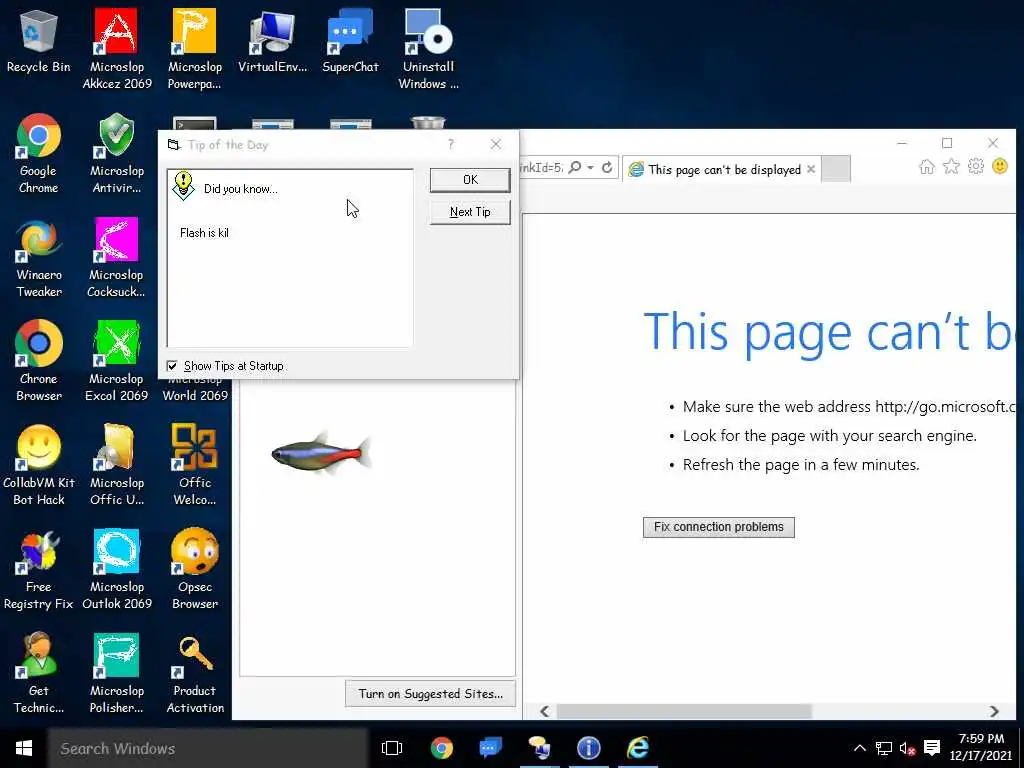
Task: Open Microslop Polisher... desktop shortcut
Action: (x=116, y=672)
